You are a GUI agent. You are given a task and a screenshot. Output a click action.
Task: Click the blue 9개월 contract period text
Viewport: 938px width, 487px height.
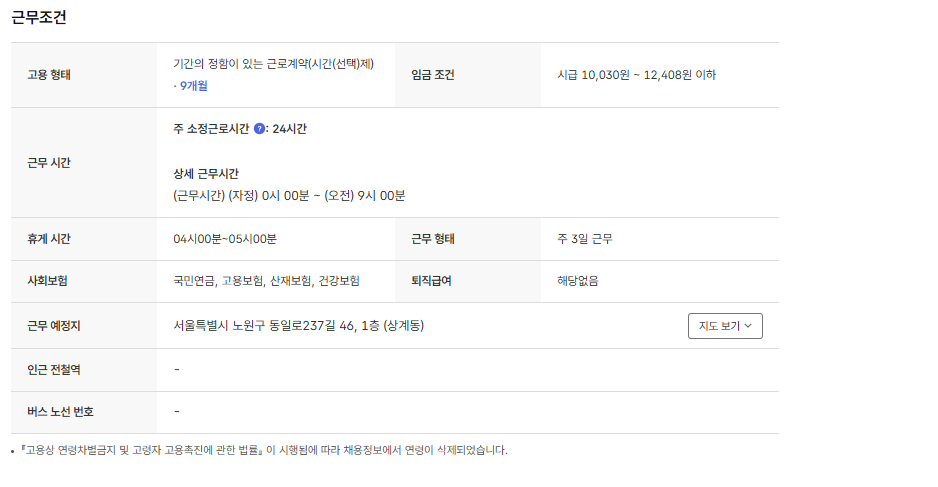coord(190,86)
